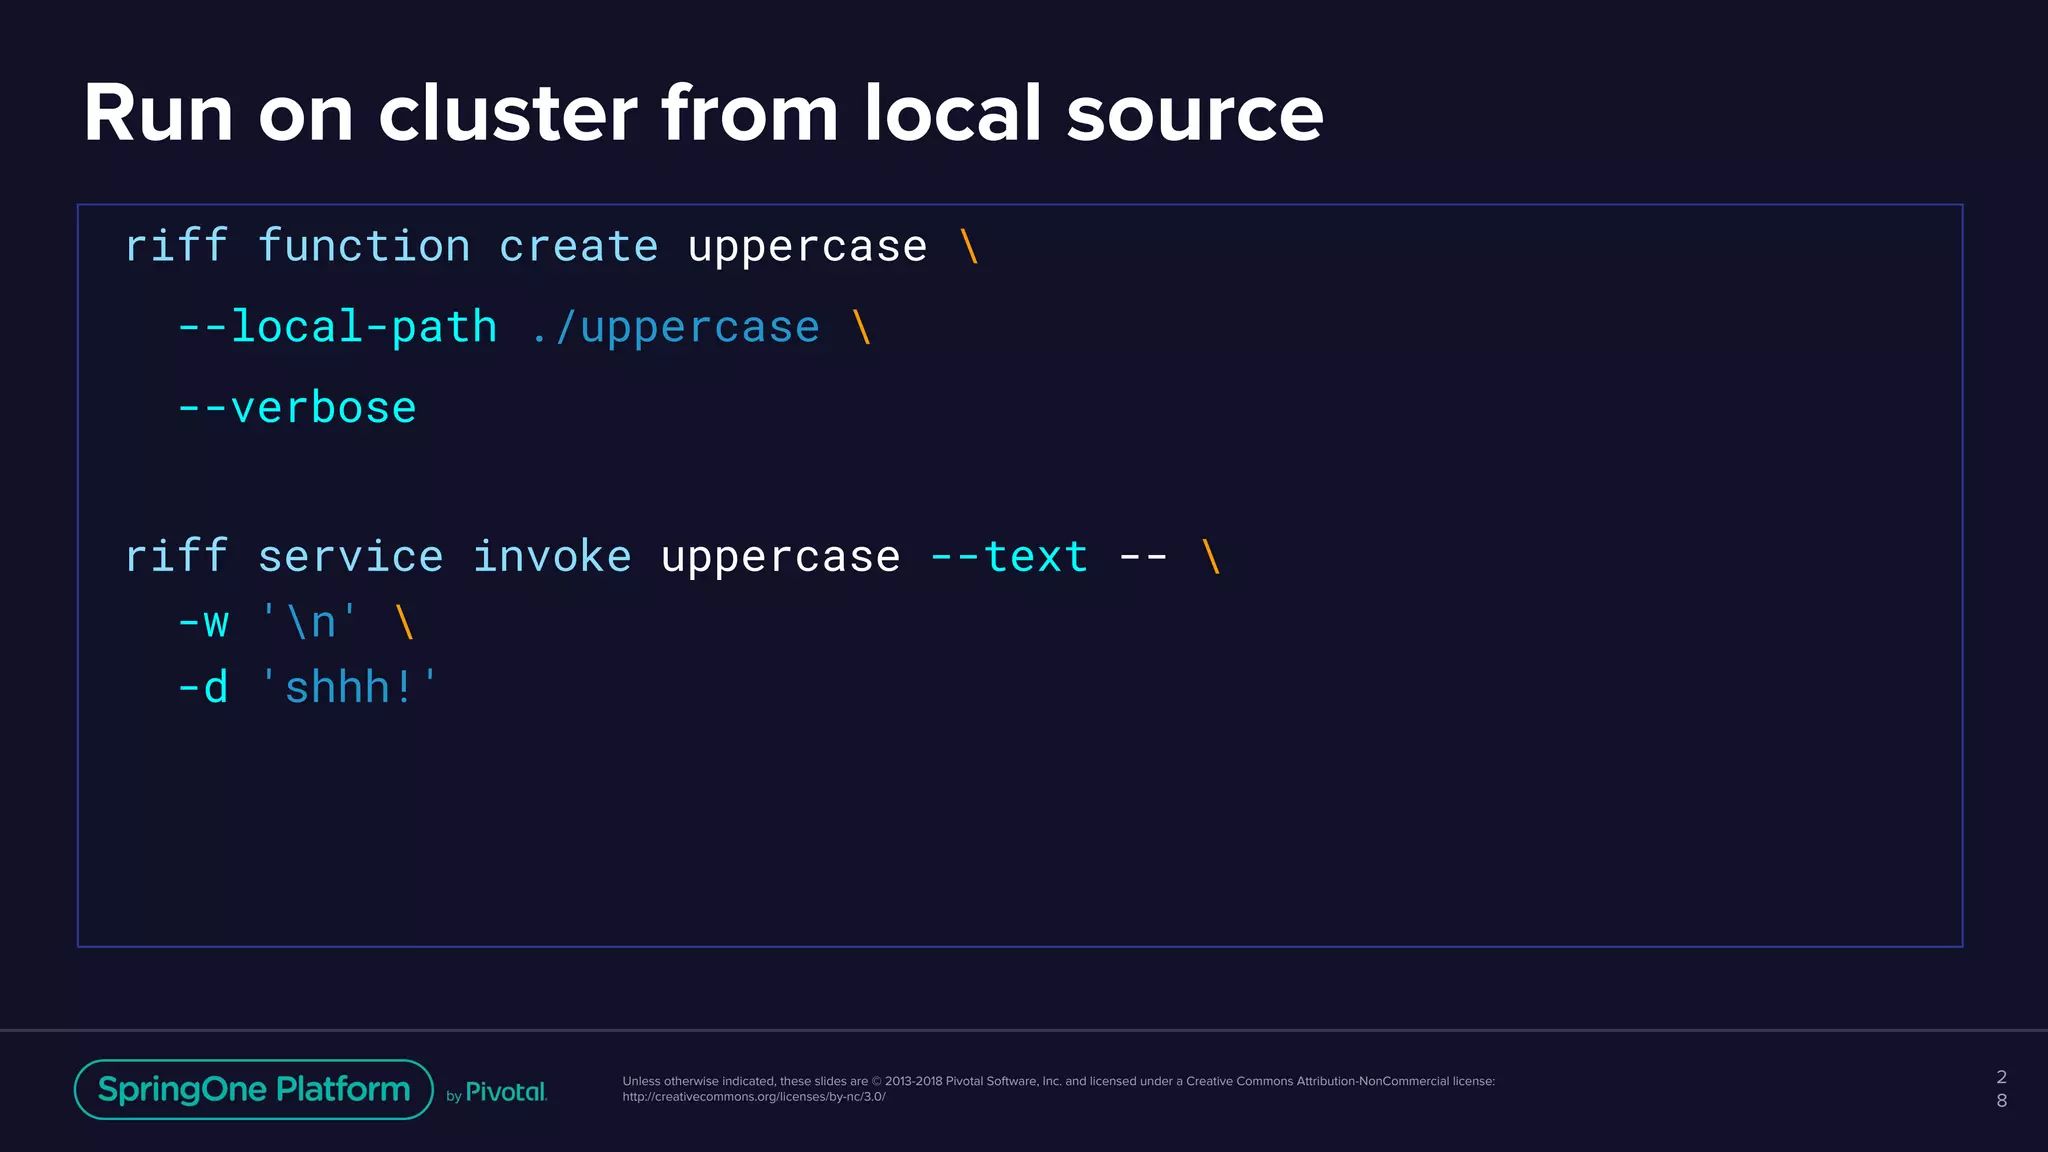Screen dimensions: 2048x1152
Task: Click the 'riff service invoke uppercase --text' line
Action: (x=673, y=556)
